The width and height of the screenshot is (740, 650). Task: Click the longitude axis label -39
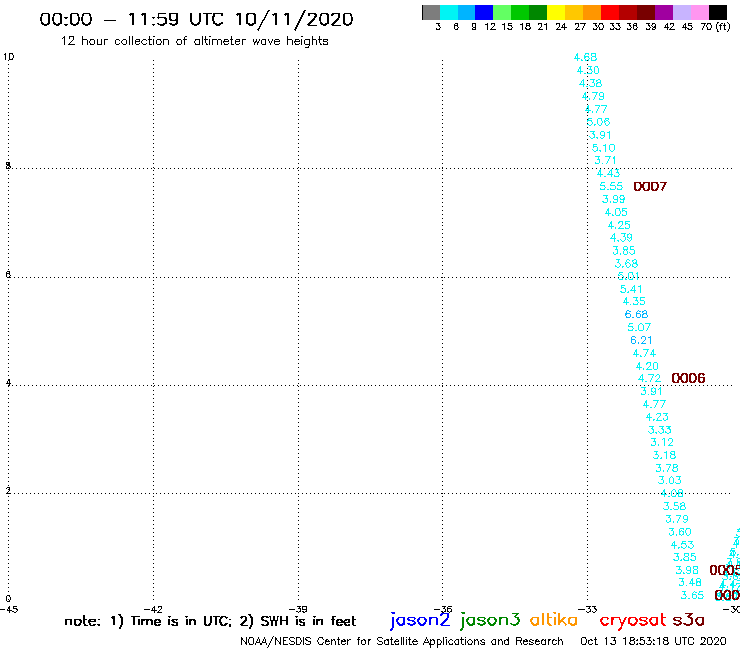[x=298, y=609]
